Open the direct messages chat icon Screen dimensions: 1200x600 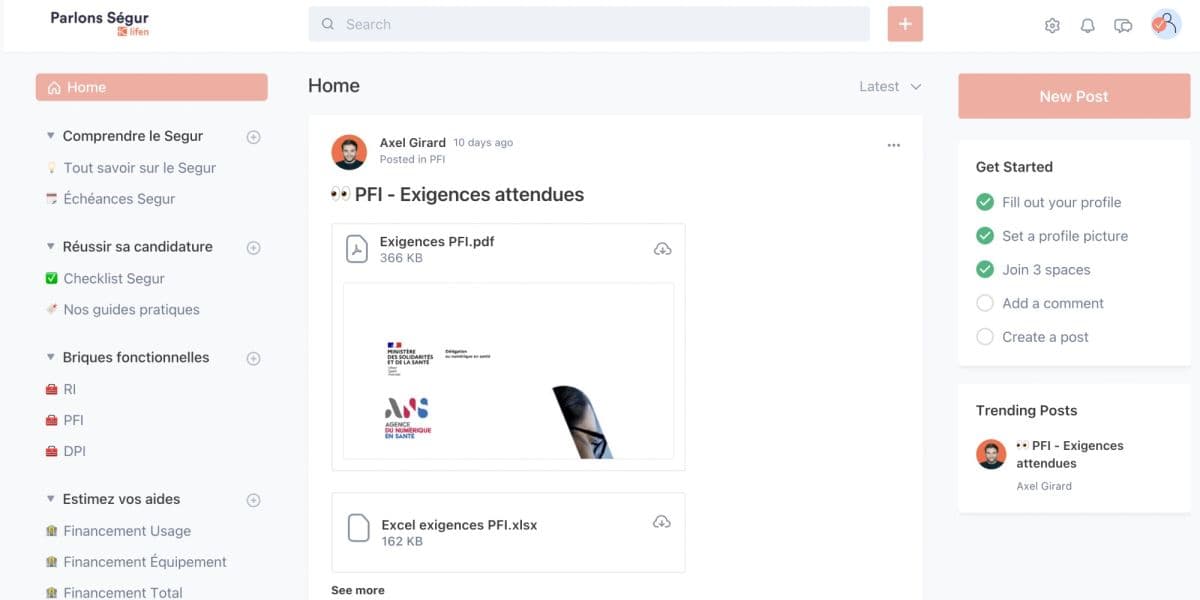point(1123,25)
